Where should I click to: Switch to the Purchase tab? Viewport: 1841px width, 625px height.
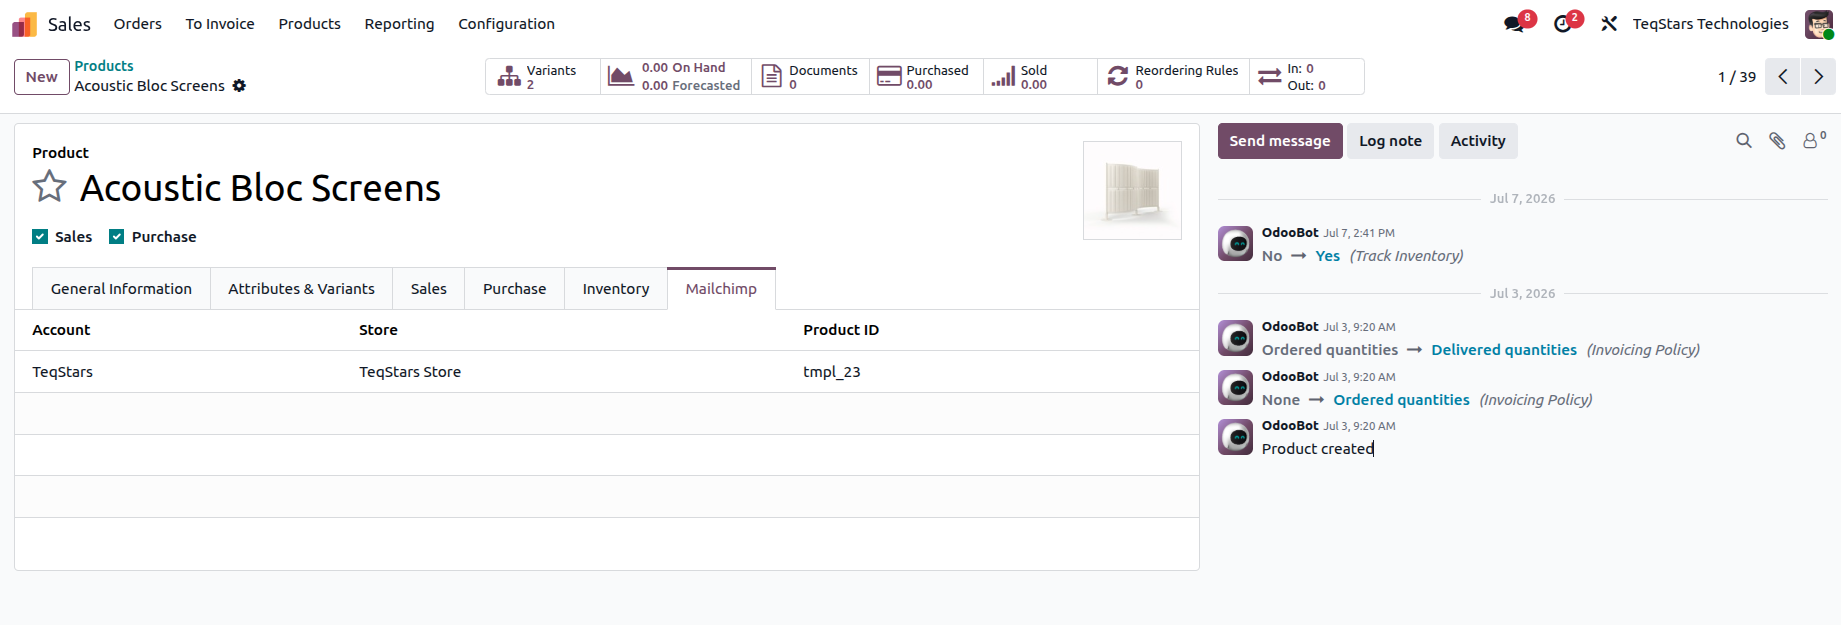(514, 289)
